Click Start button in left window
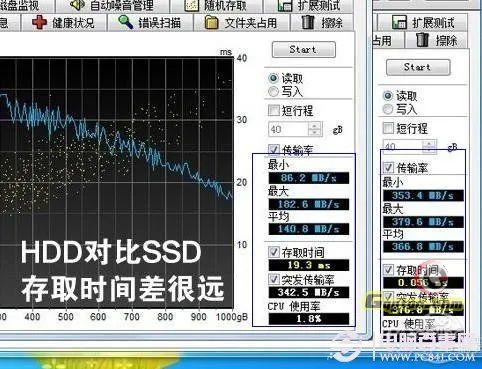The height and width of the screenshot is (369, 482). pyautogui.click(x=304, y=50)
